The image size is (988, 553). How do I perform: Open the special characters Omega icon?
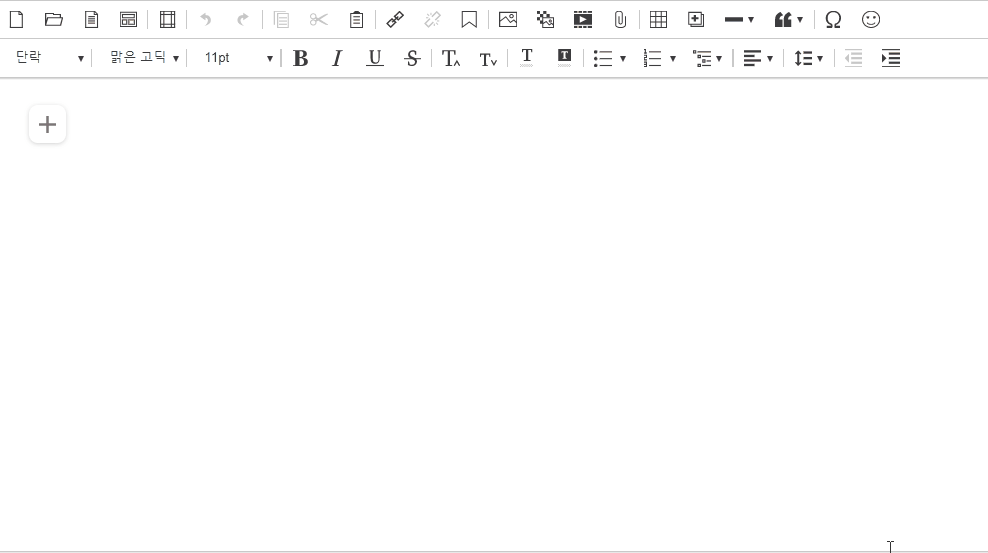click(833, 19)
